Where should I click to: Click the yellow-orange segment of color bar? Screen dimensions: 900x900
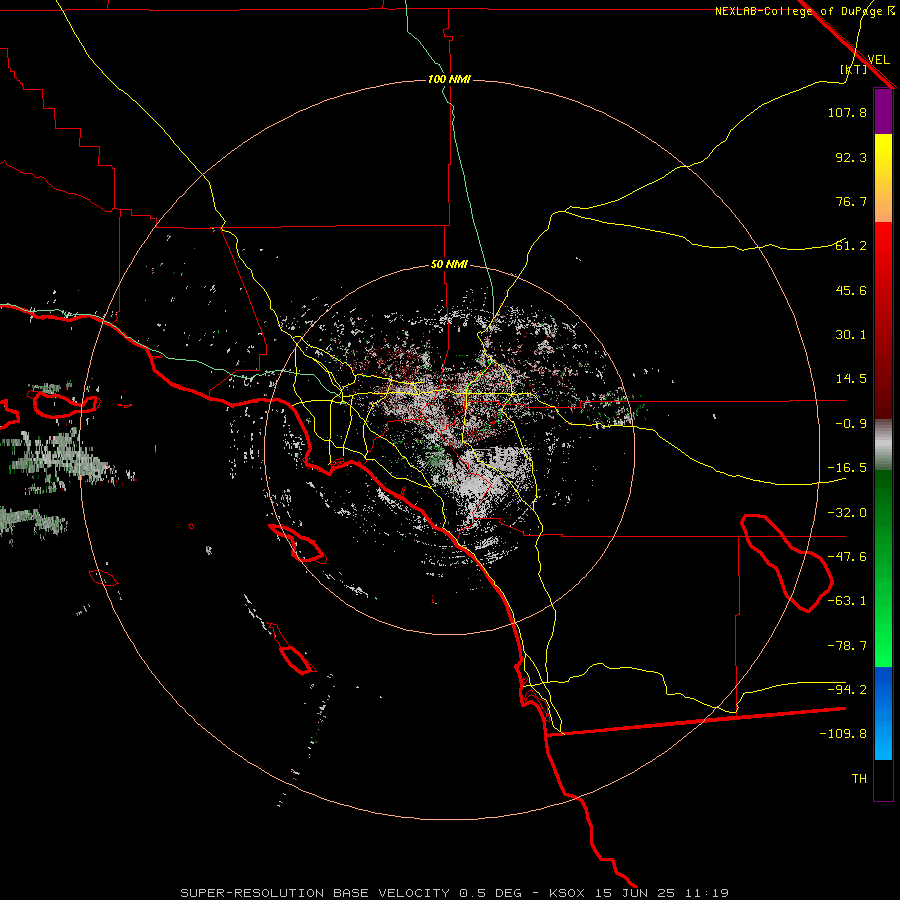[x=883, y=178]
